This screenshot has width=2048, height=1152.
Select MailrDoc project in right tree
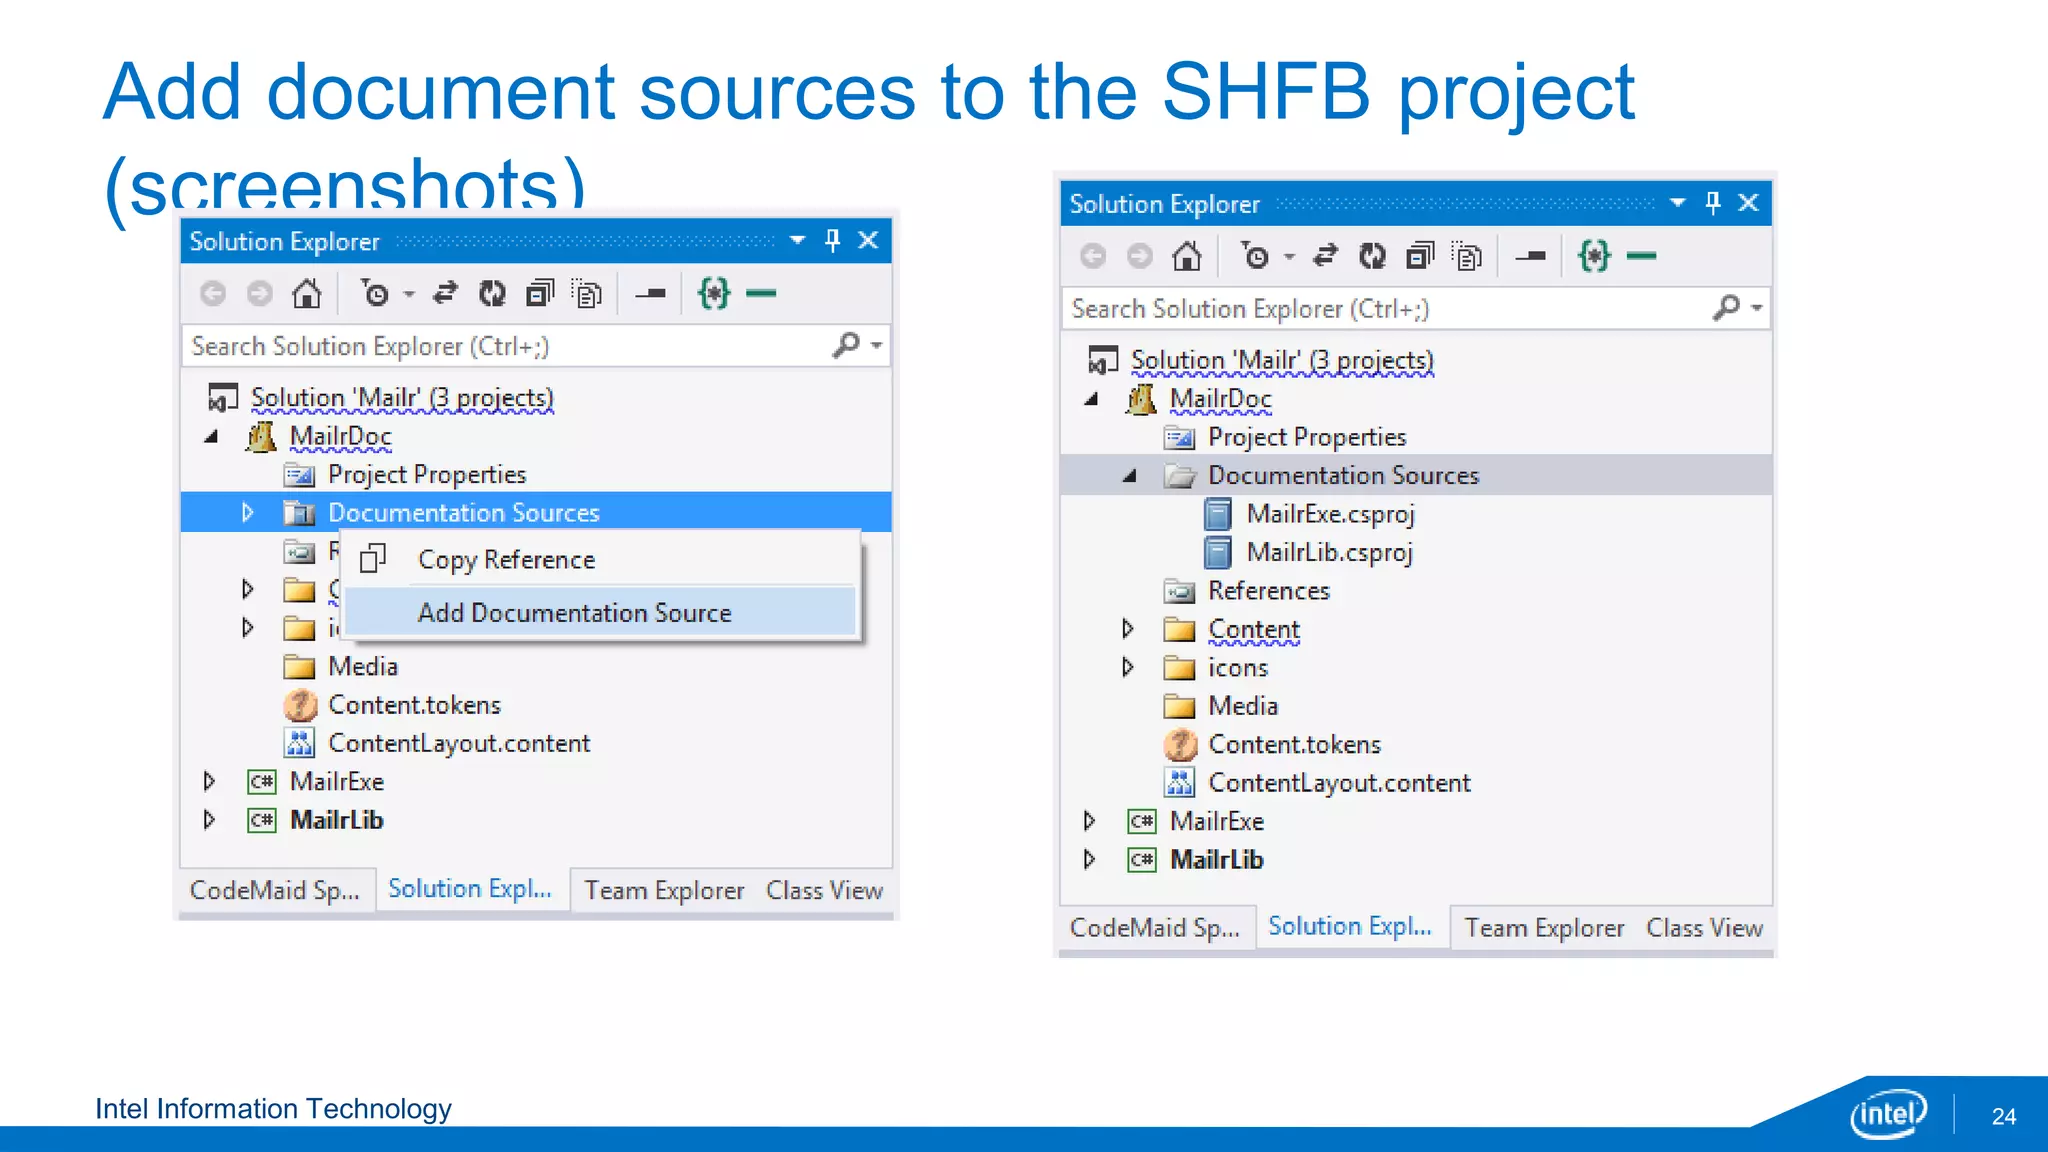[1220, 398]
